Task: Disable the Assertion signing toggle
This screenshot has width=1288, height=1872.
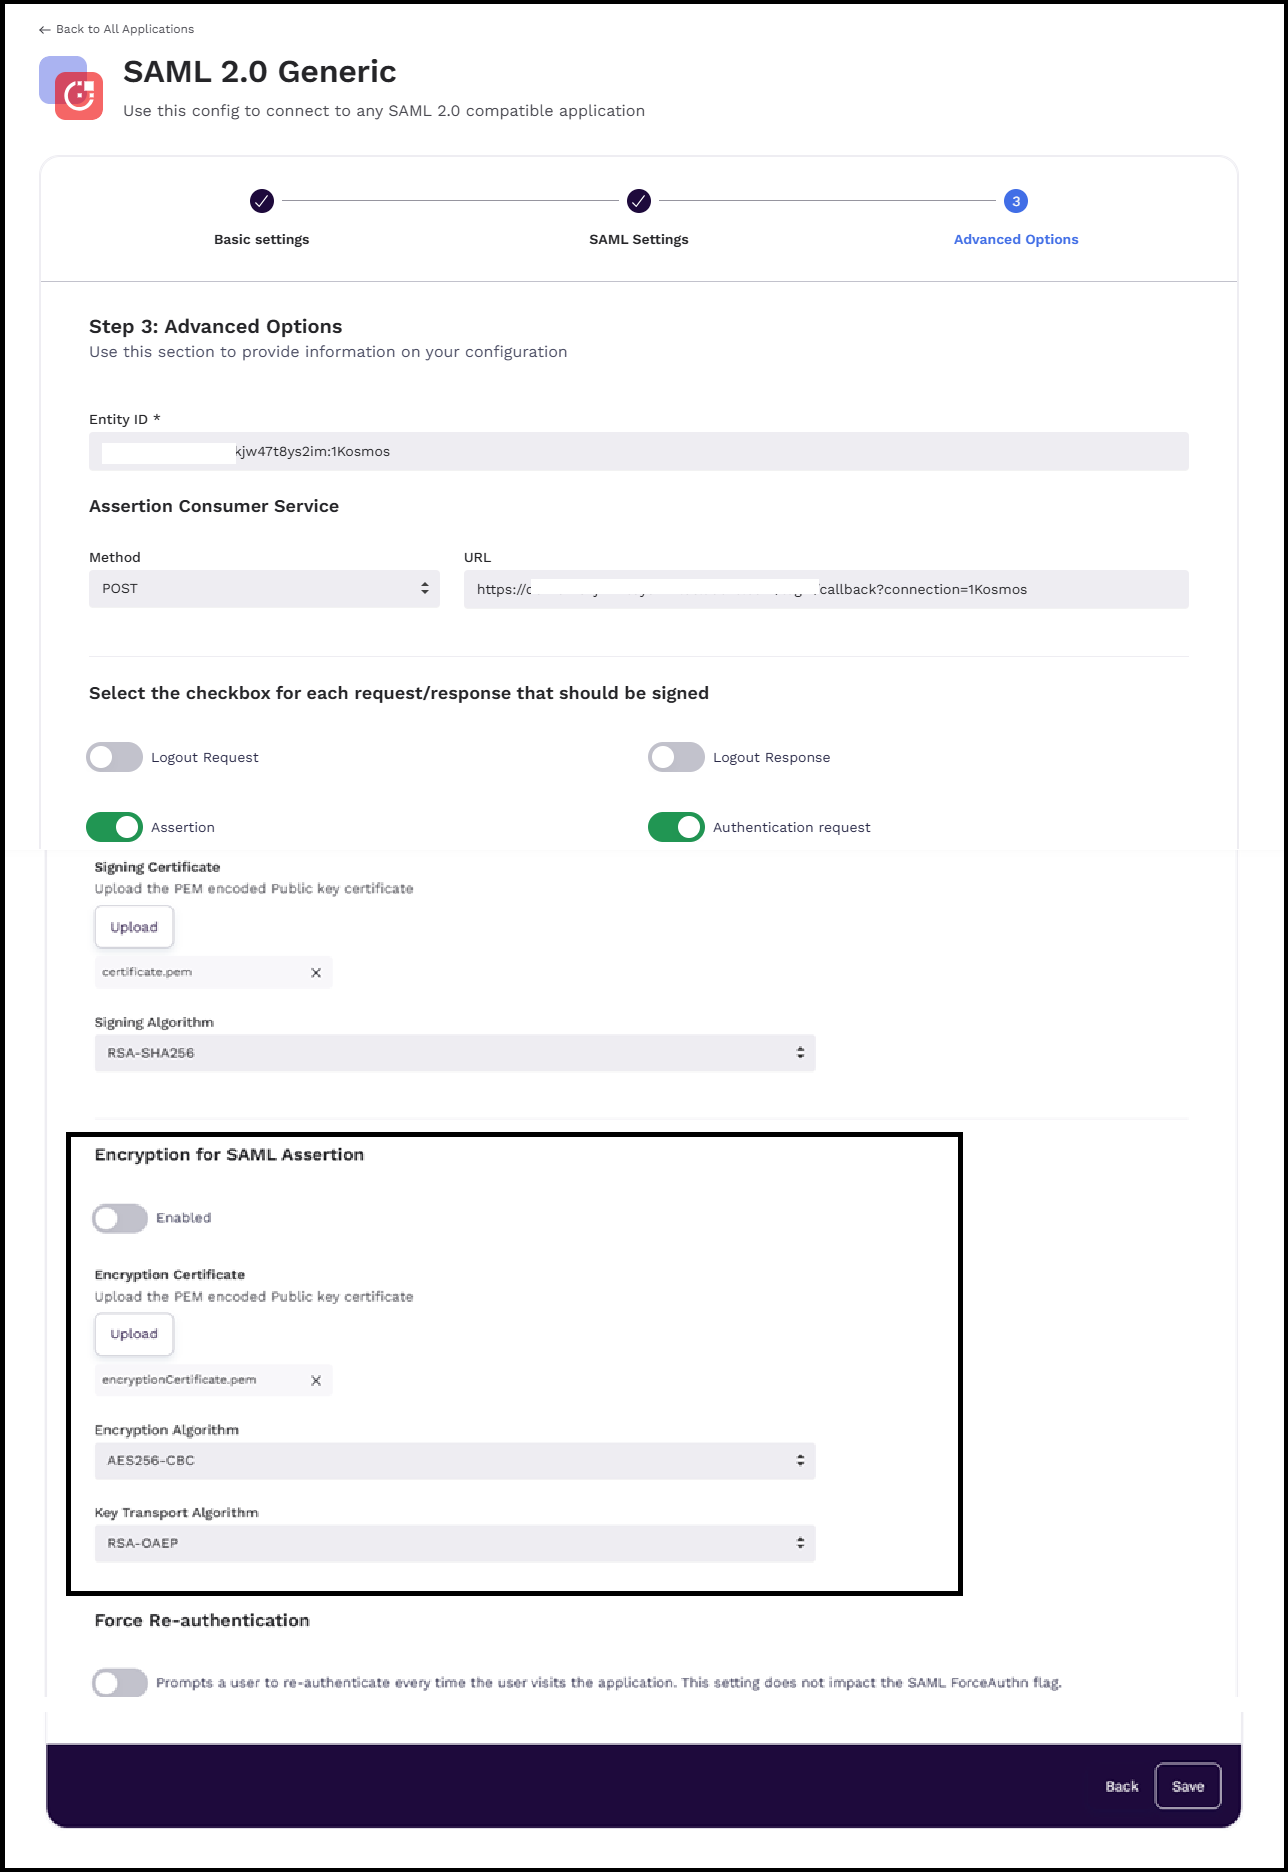Action: (115, 827)
